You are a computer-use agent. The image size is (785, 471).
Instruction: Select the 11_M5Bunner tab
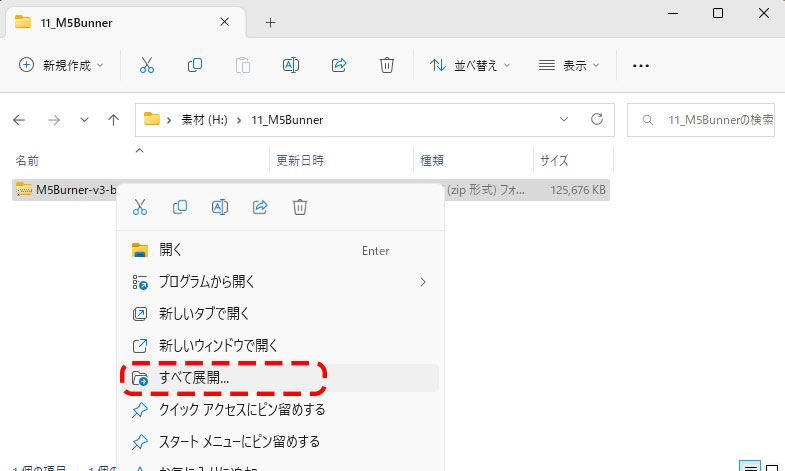tap(125, 23)
